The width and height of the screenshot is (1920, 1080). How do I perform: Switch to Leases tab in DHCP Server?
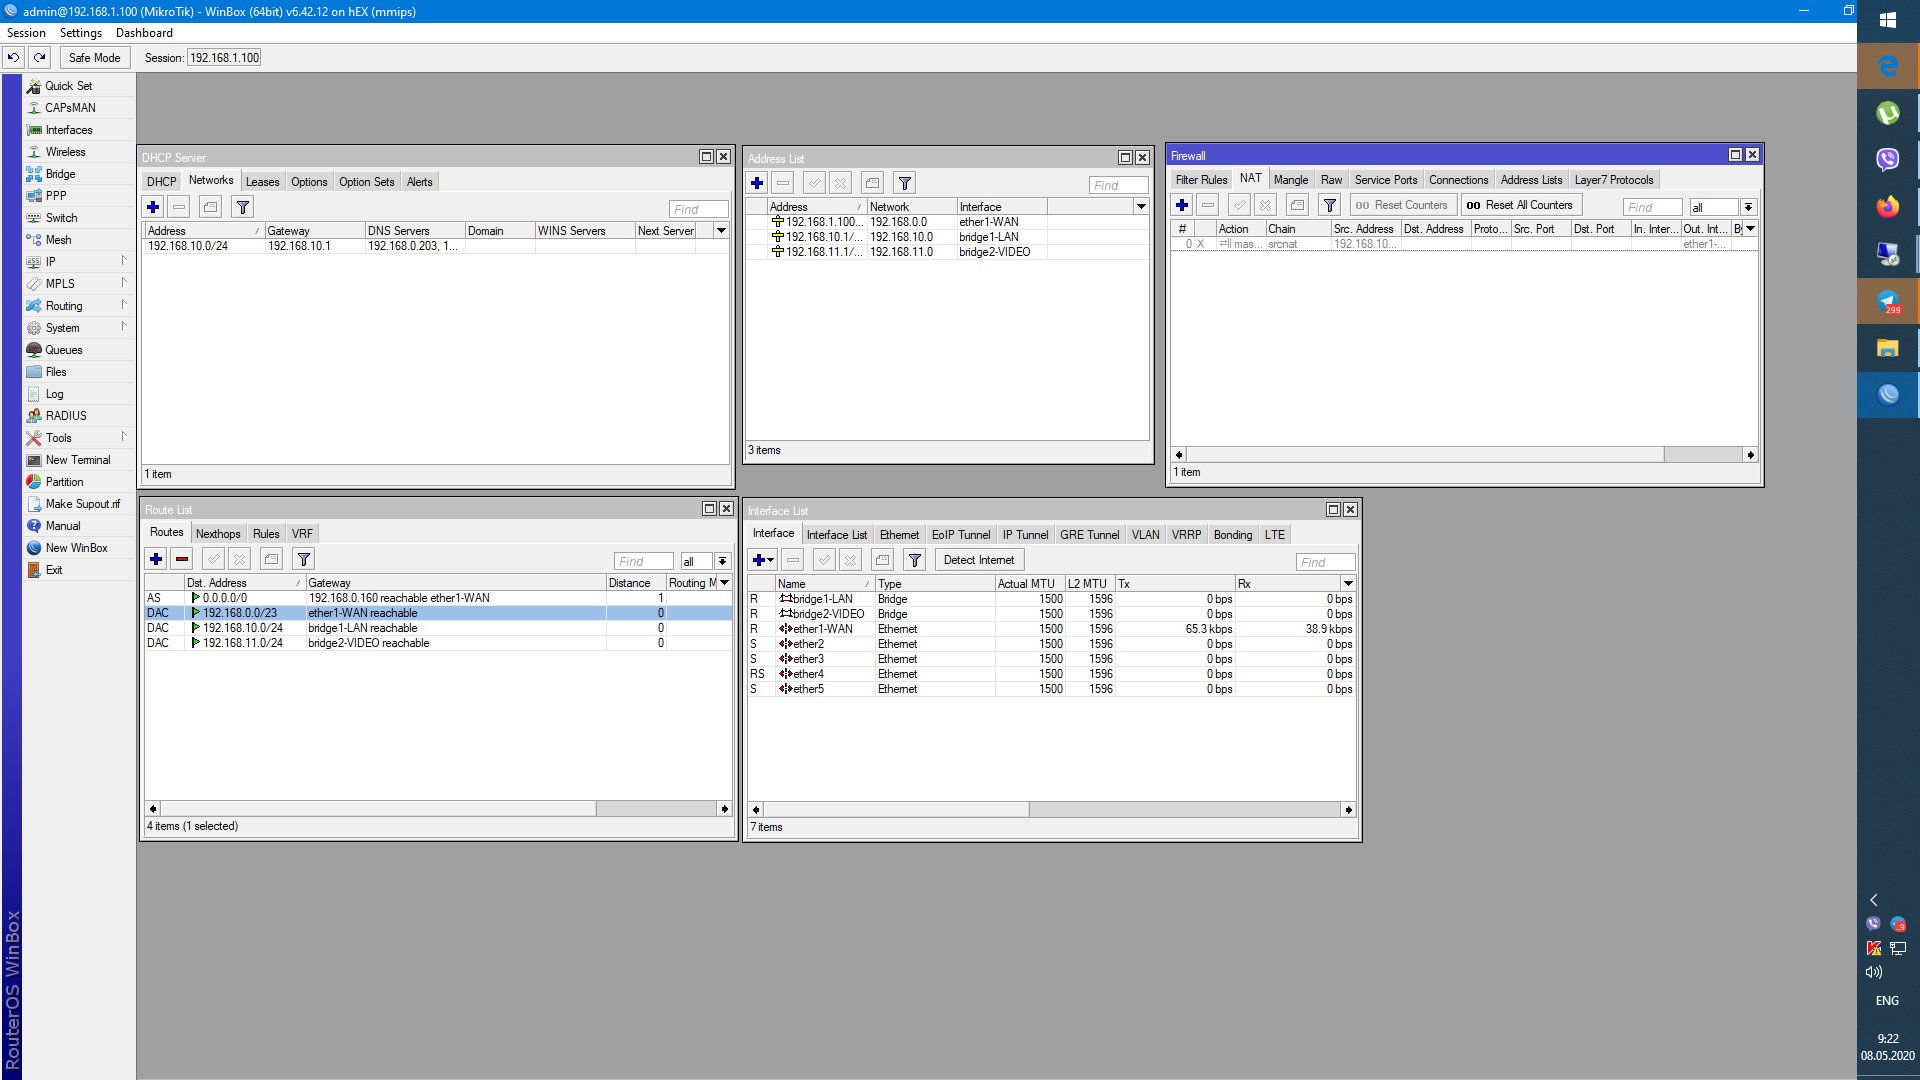coord(262,182)
